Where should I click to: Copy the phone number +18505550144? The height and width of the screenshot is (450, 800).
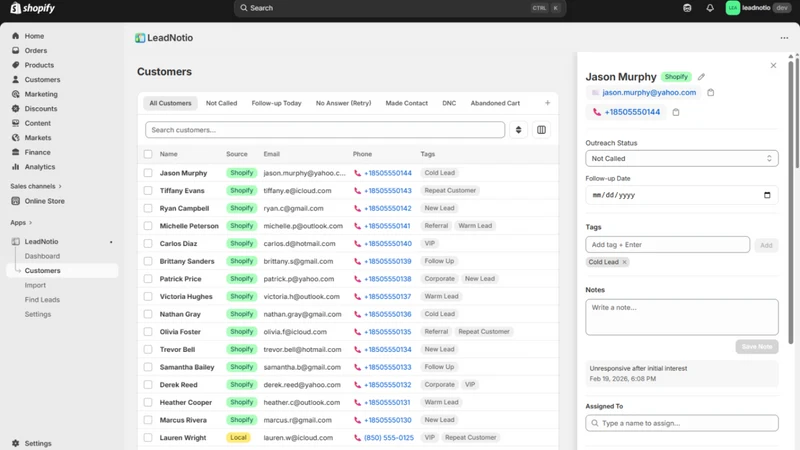click(x=676, y=112)
